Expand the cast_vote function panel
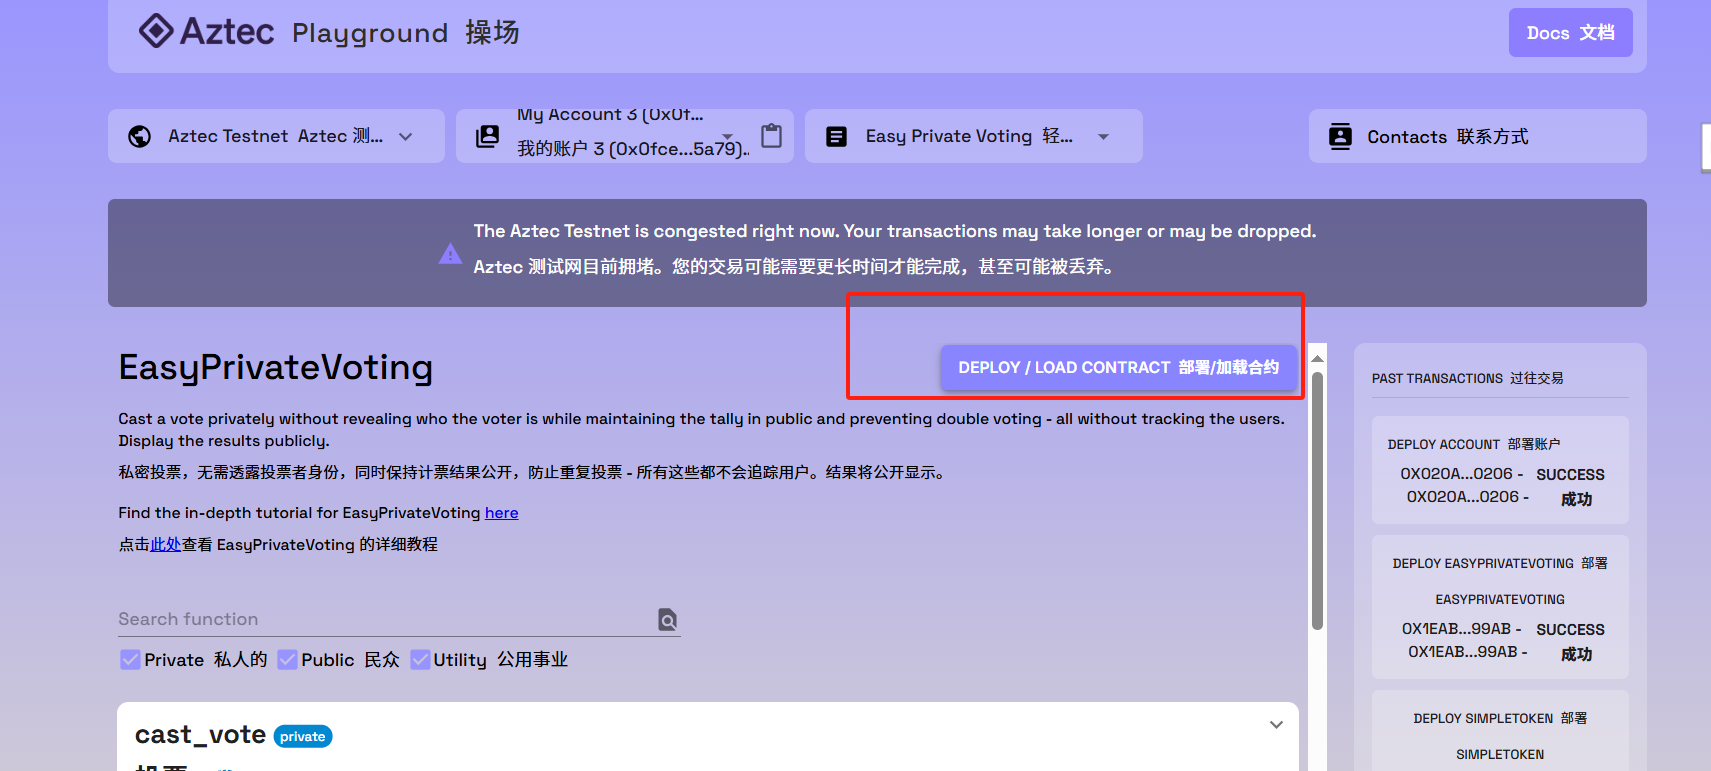The width and height of the screenshot is (1711, 771). pyautogui.click(x=1276, y=725)
